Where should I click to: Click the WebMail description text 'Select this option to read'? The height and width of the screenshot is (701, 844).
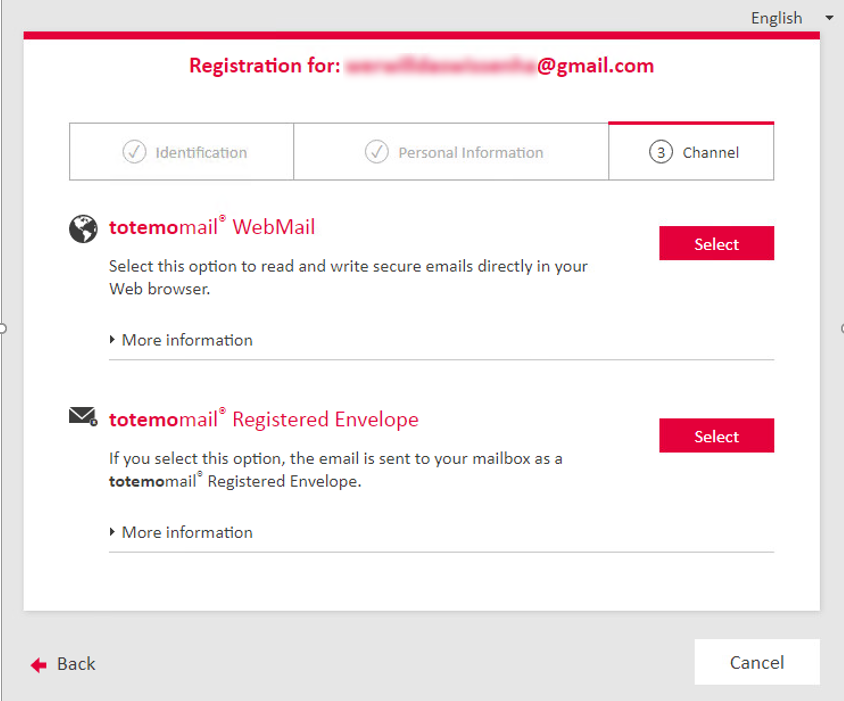pyautogui.click(x=348, y=277)
